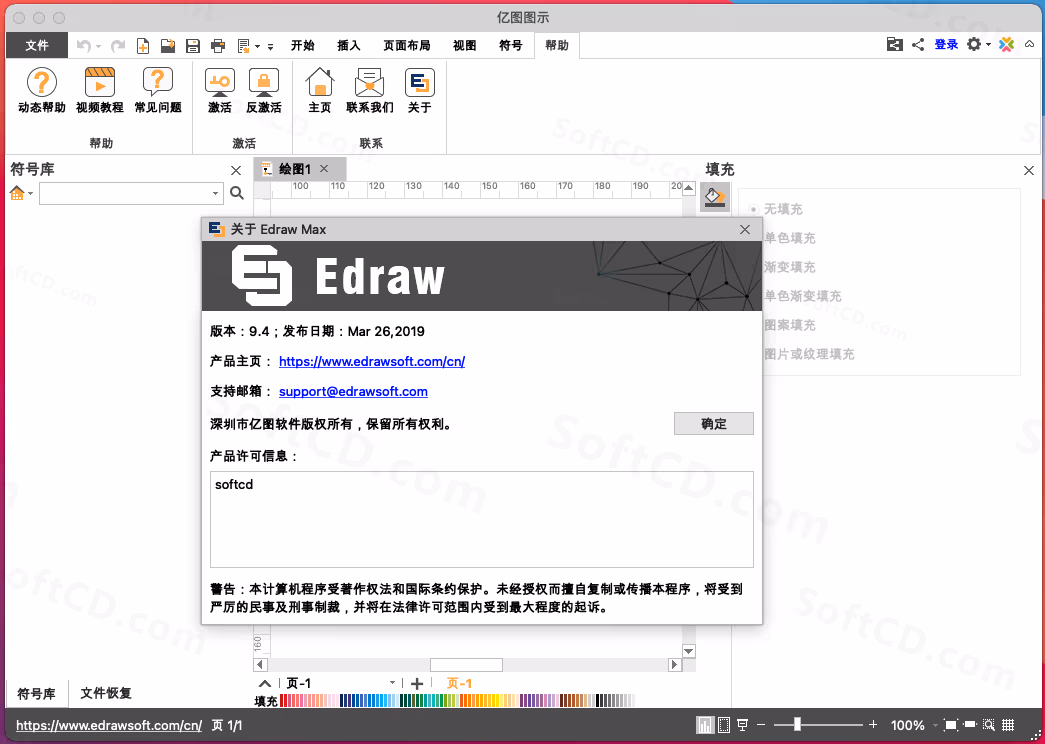Switch to the 视图 ribbon tab
The width and height of the screenshot is (1045, 744).
(x=465, y=45)
